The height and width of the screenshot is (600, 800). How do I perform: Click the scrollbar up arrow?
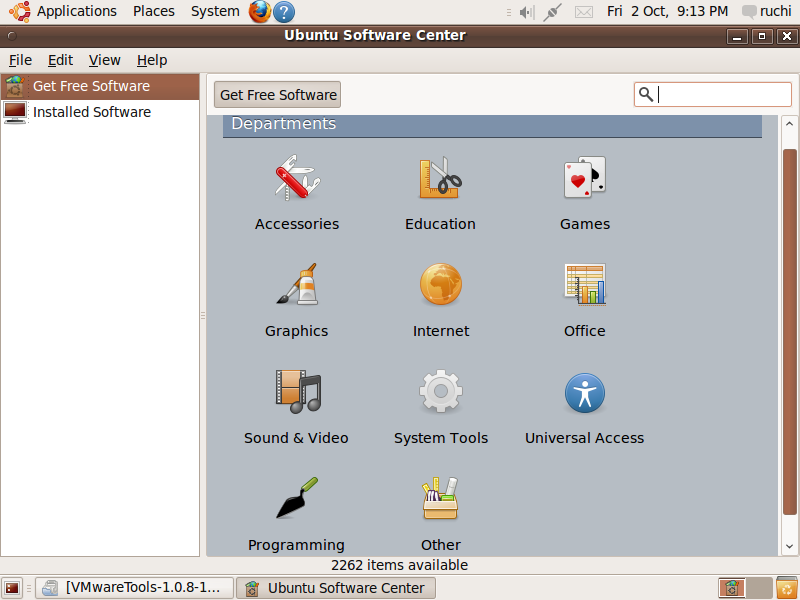[789, 123]
